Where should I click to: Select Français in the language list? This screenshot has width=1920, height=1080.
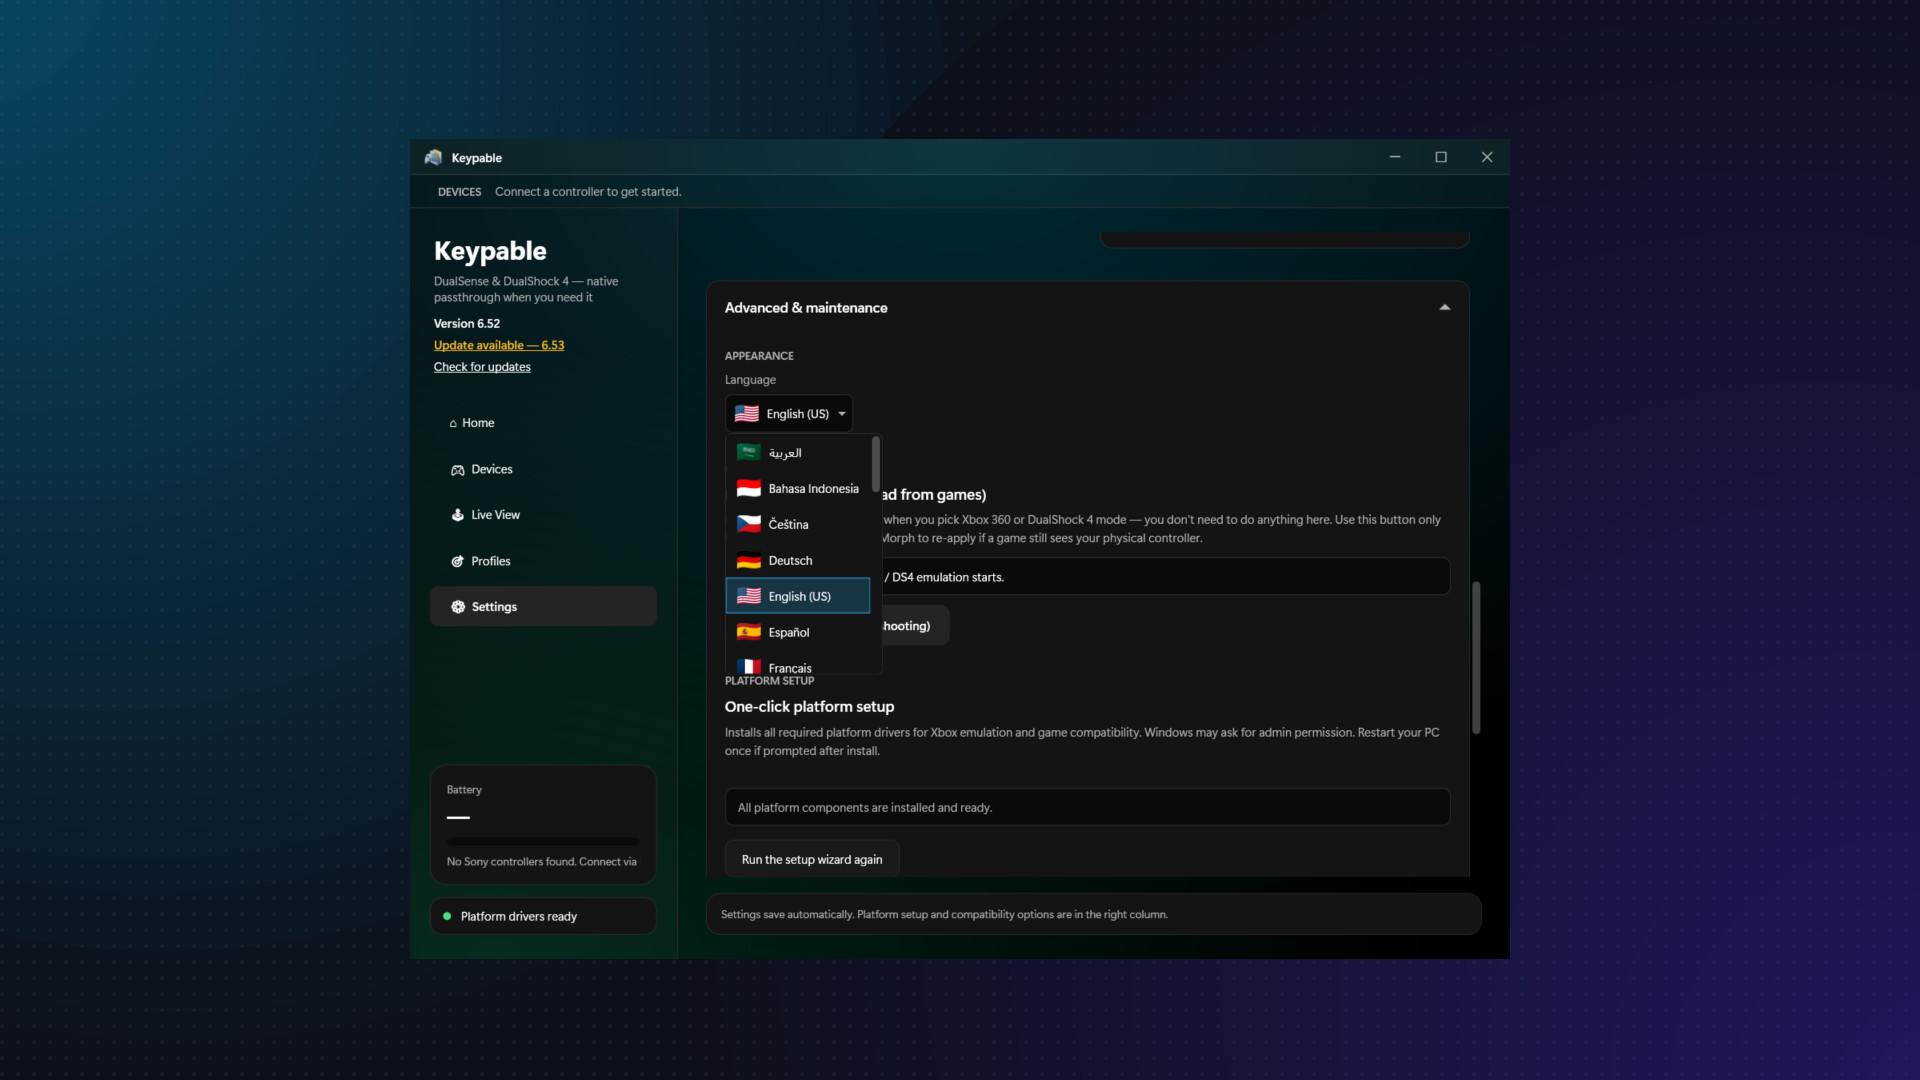(798, 664)
